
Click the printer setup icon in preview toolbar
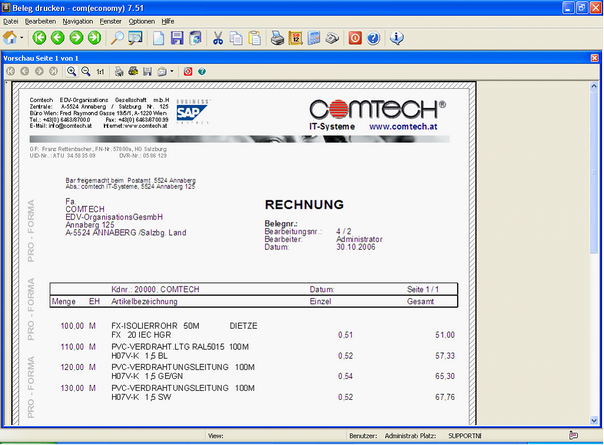[133, 71]
